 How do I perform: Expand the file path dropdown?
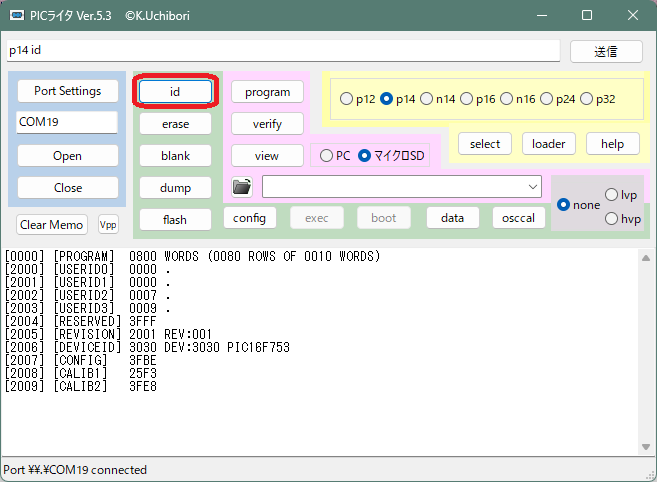532,187
